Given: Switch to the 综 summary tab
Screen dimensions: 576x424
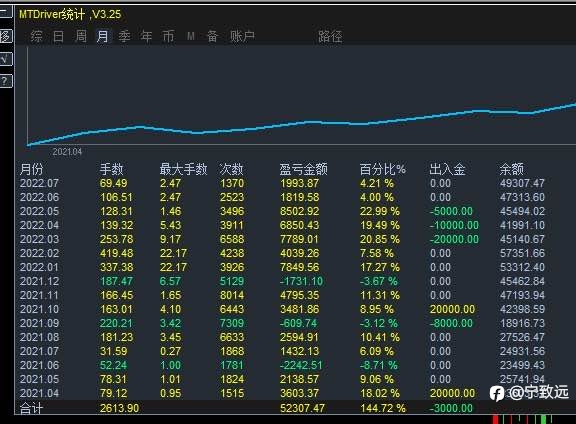Looking at the screenshot, I should click(36, 36).
